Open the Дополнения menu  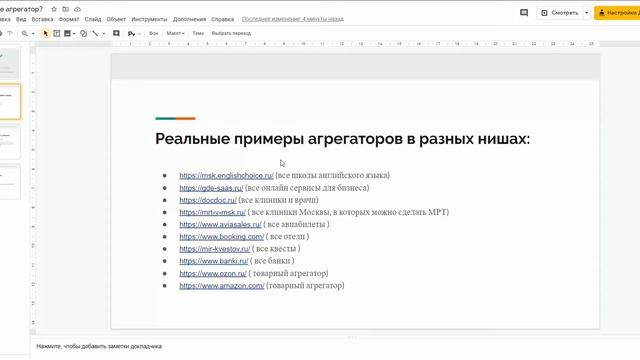pos(189,19)
